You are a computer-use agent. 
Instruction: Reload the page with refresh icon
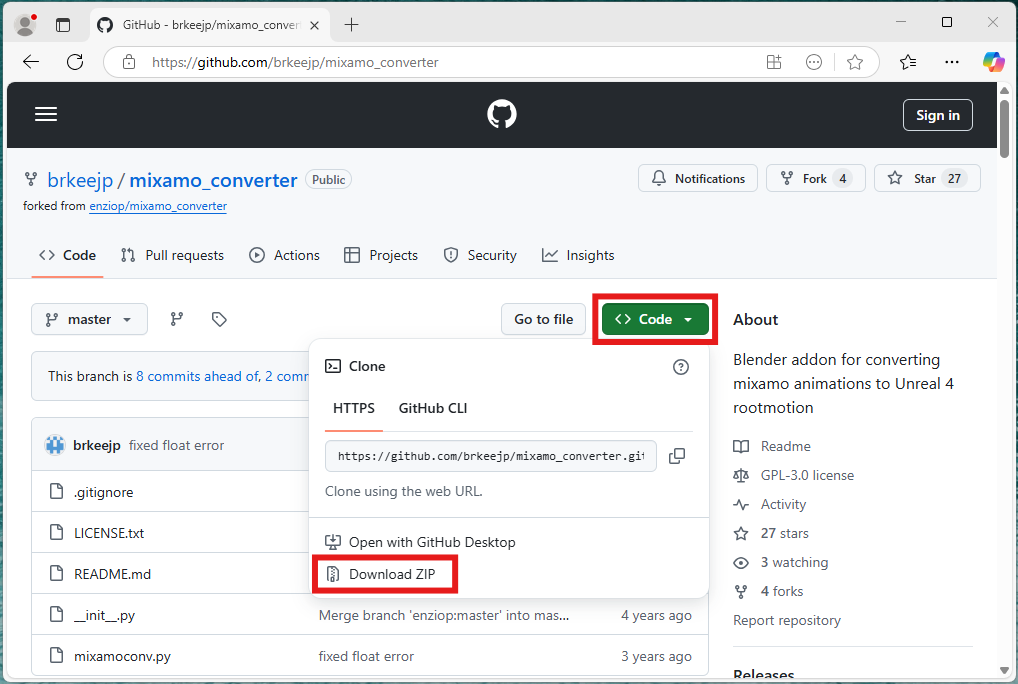[75, 62]
